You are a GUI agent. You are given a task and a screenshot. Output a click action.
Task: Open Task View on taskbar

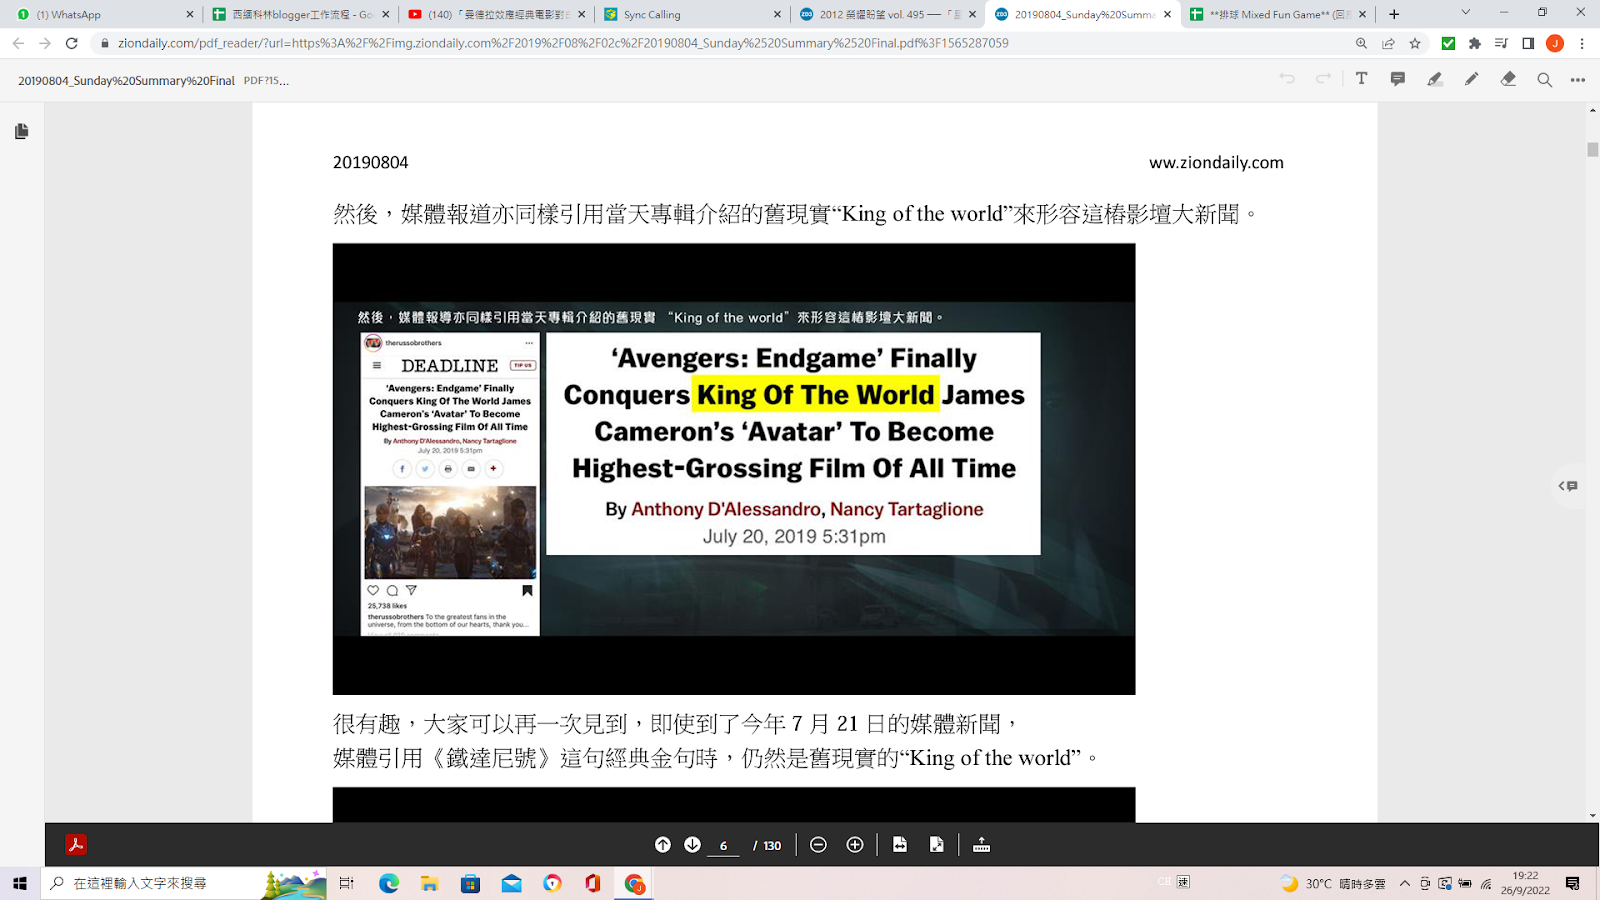346,883
